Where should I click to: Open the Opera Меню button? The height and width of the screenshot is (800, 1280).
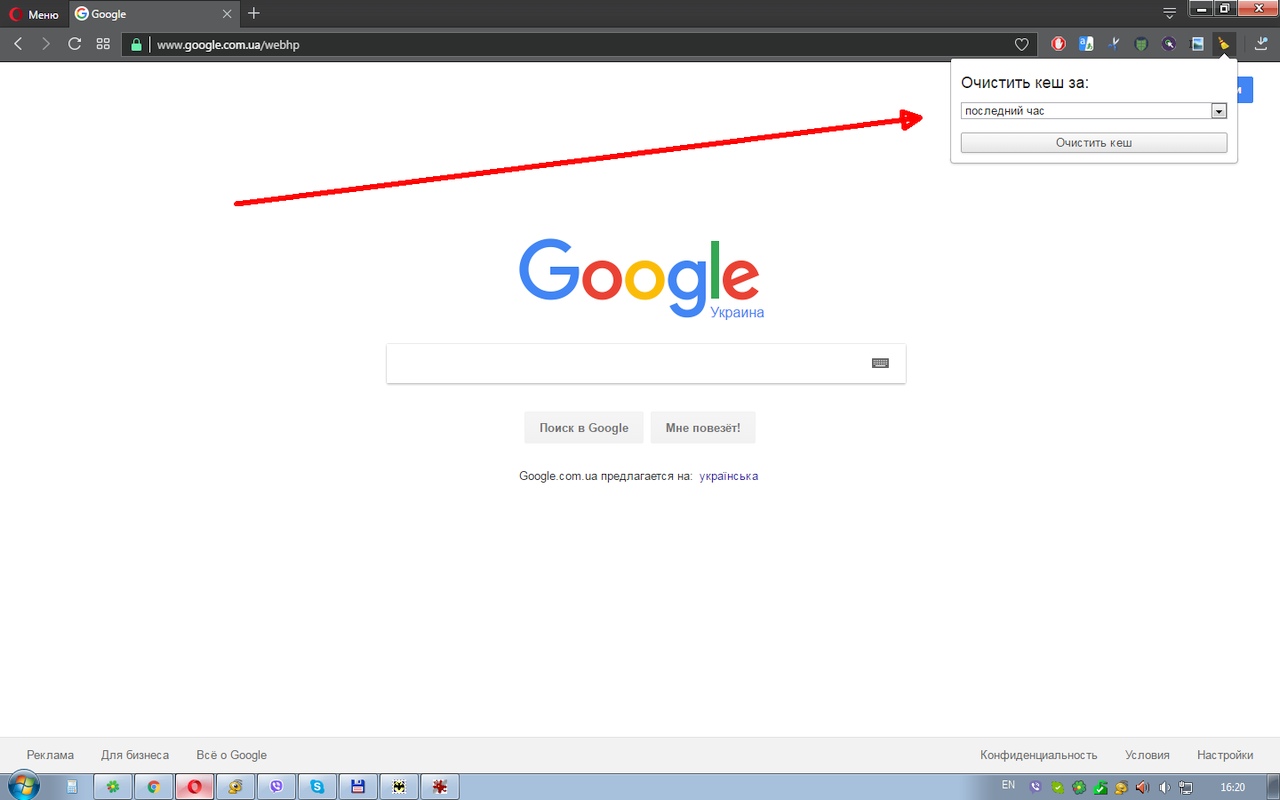click(35, 14)
